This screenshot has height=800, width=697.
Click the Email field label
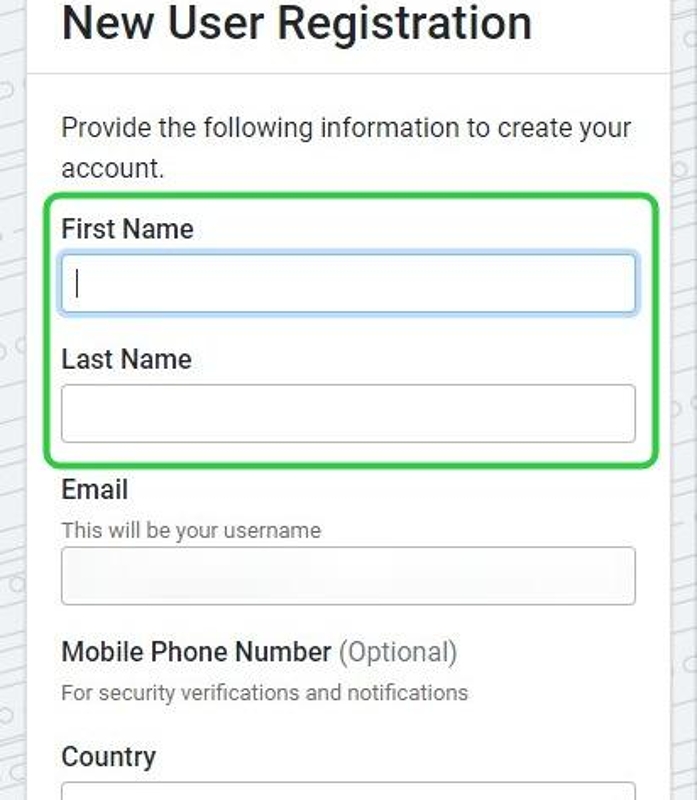click(x=95, y=490)
